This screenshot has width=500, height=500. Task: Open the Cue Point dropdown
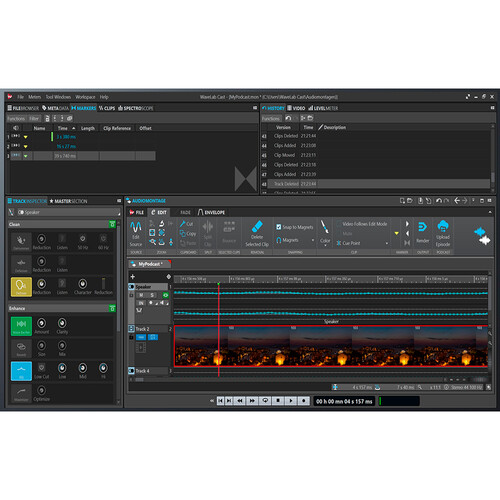[x=387, y=243]
